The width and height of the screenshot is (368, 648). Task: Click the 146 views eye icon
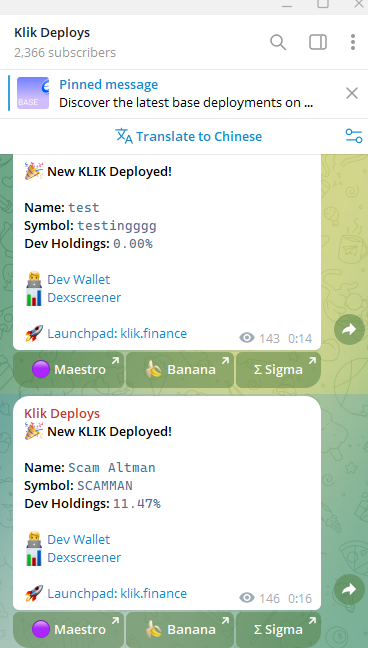(247, 598)
